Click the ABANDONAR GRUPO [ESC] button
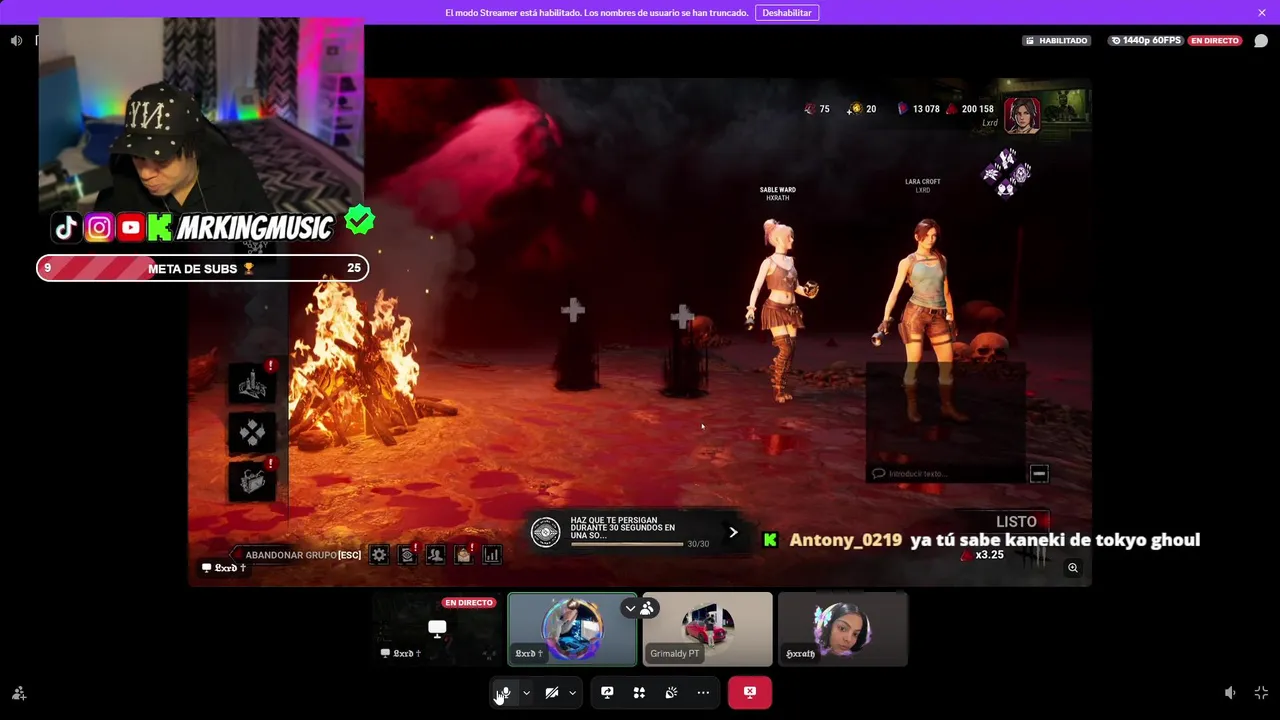The height and width of the screenshot is (720, 1280). point(296,555)
